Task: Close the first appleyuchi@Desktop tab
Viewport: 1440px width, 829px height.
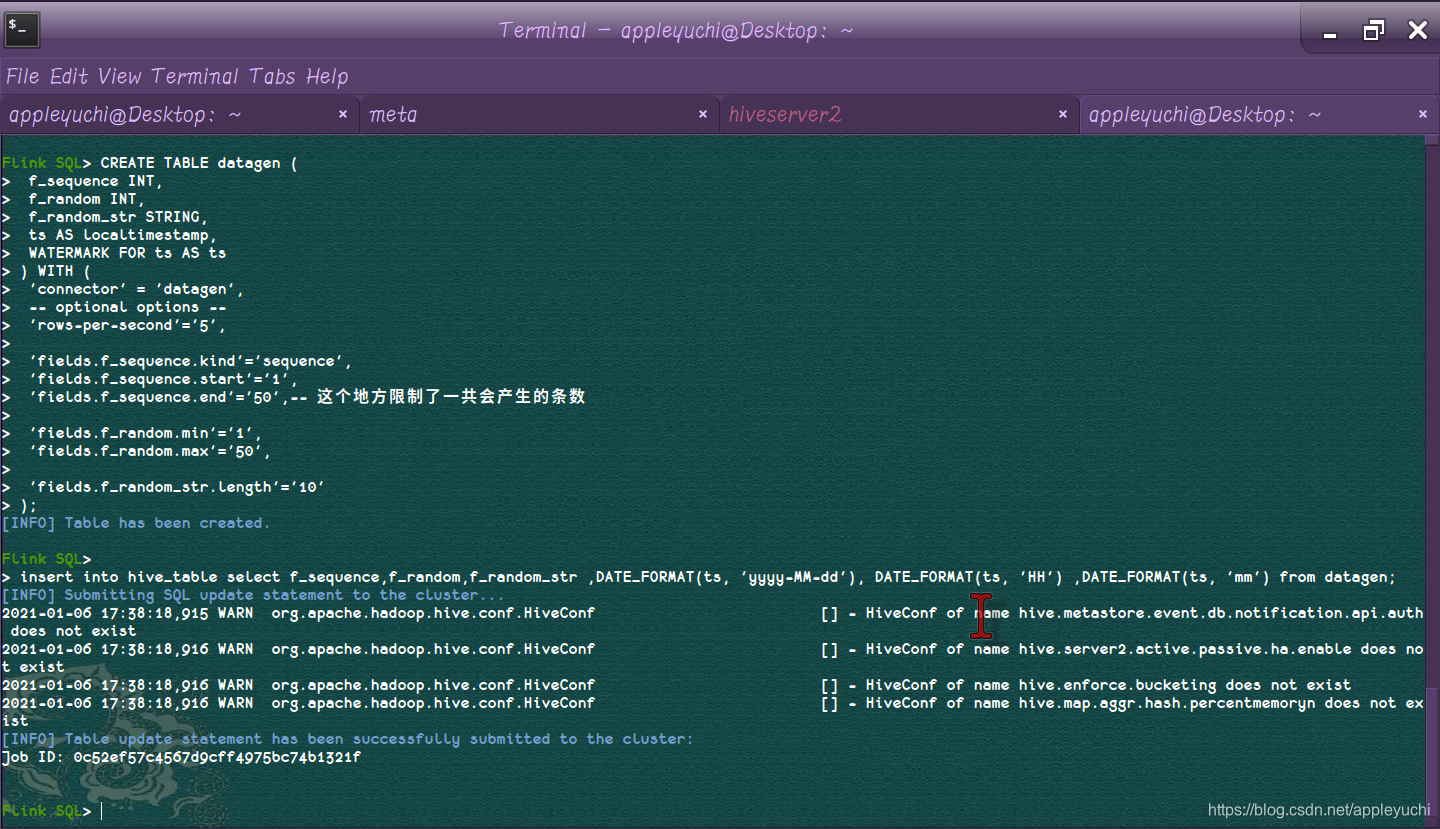Action: (x=343, y=114)
